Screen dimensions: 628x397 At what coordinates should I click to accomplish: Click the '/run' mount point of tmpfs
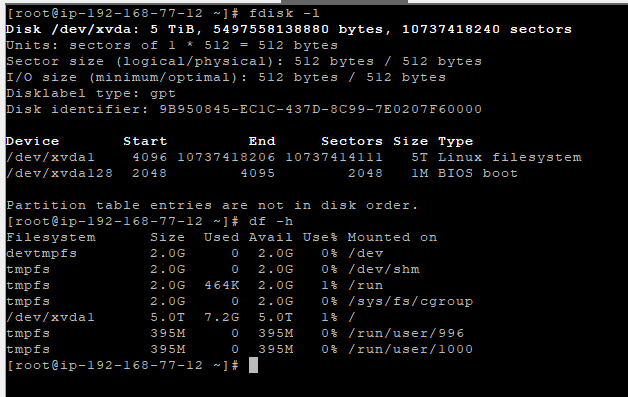coord(365,286)
